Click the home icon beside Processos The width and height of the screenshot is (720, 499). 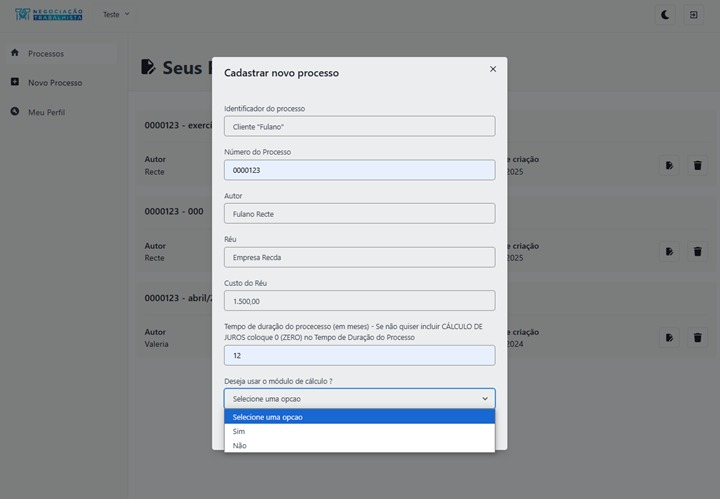pos(15,53)
